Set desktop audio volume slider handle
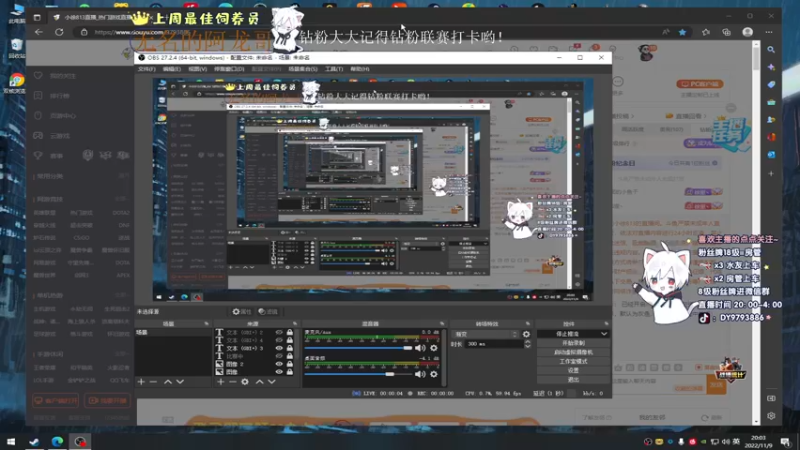Viewport: 800px width, 450px height. [x=390, y=374]
